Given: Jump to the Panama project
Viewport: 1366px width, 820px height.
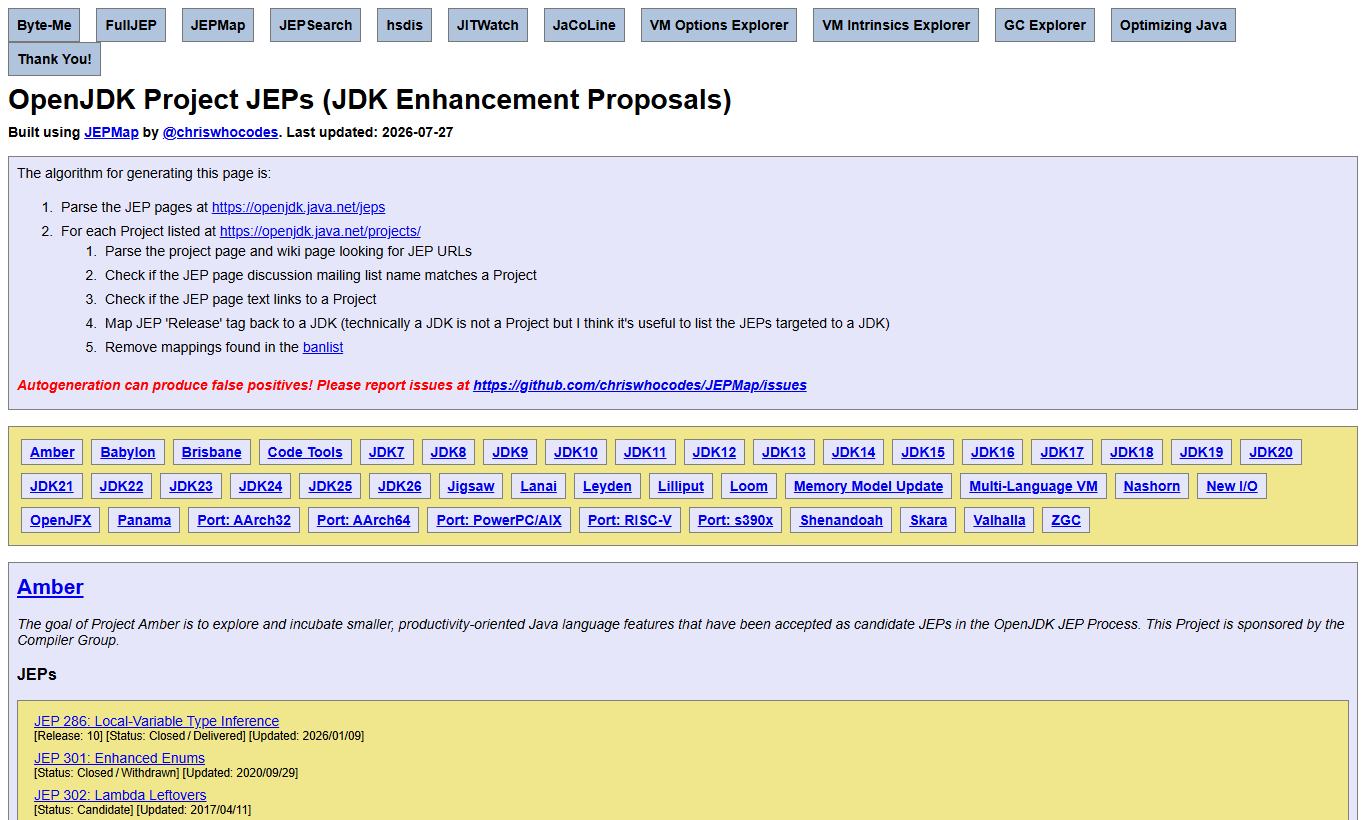Looking at the screenshot, I should point(144,520).
